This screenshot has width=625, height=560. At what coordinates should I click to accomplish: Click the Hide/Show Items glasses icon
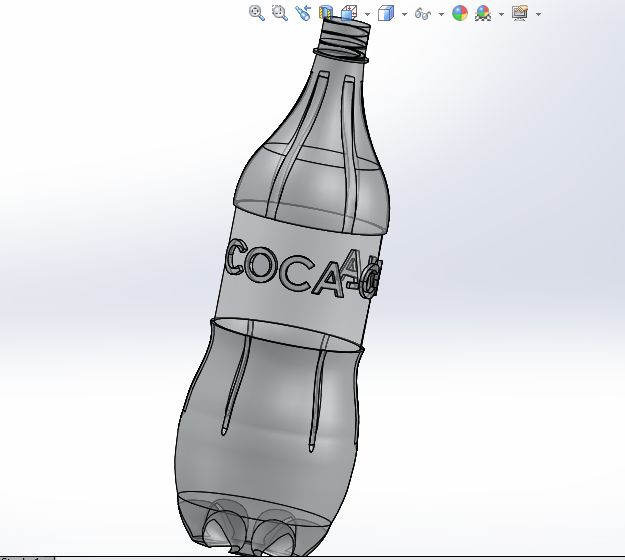[x=423, y=14]
